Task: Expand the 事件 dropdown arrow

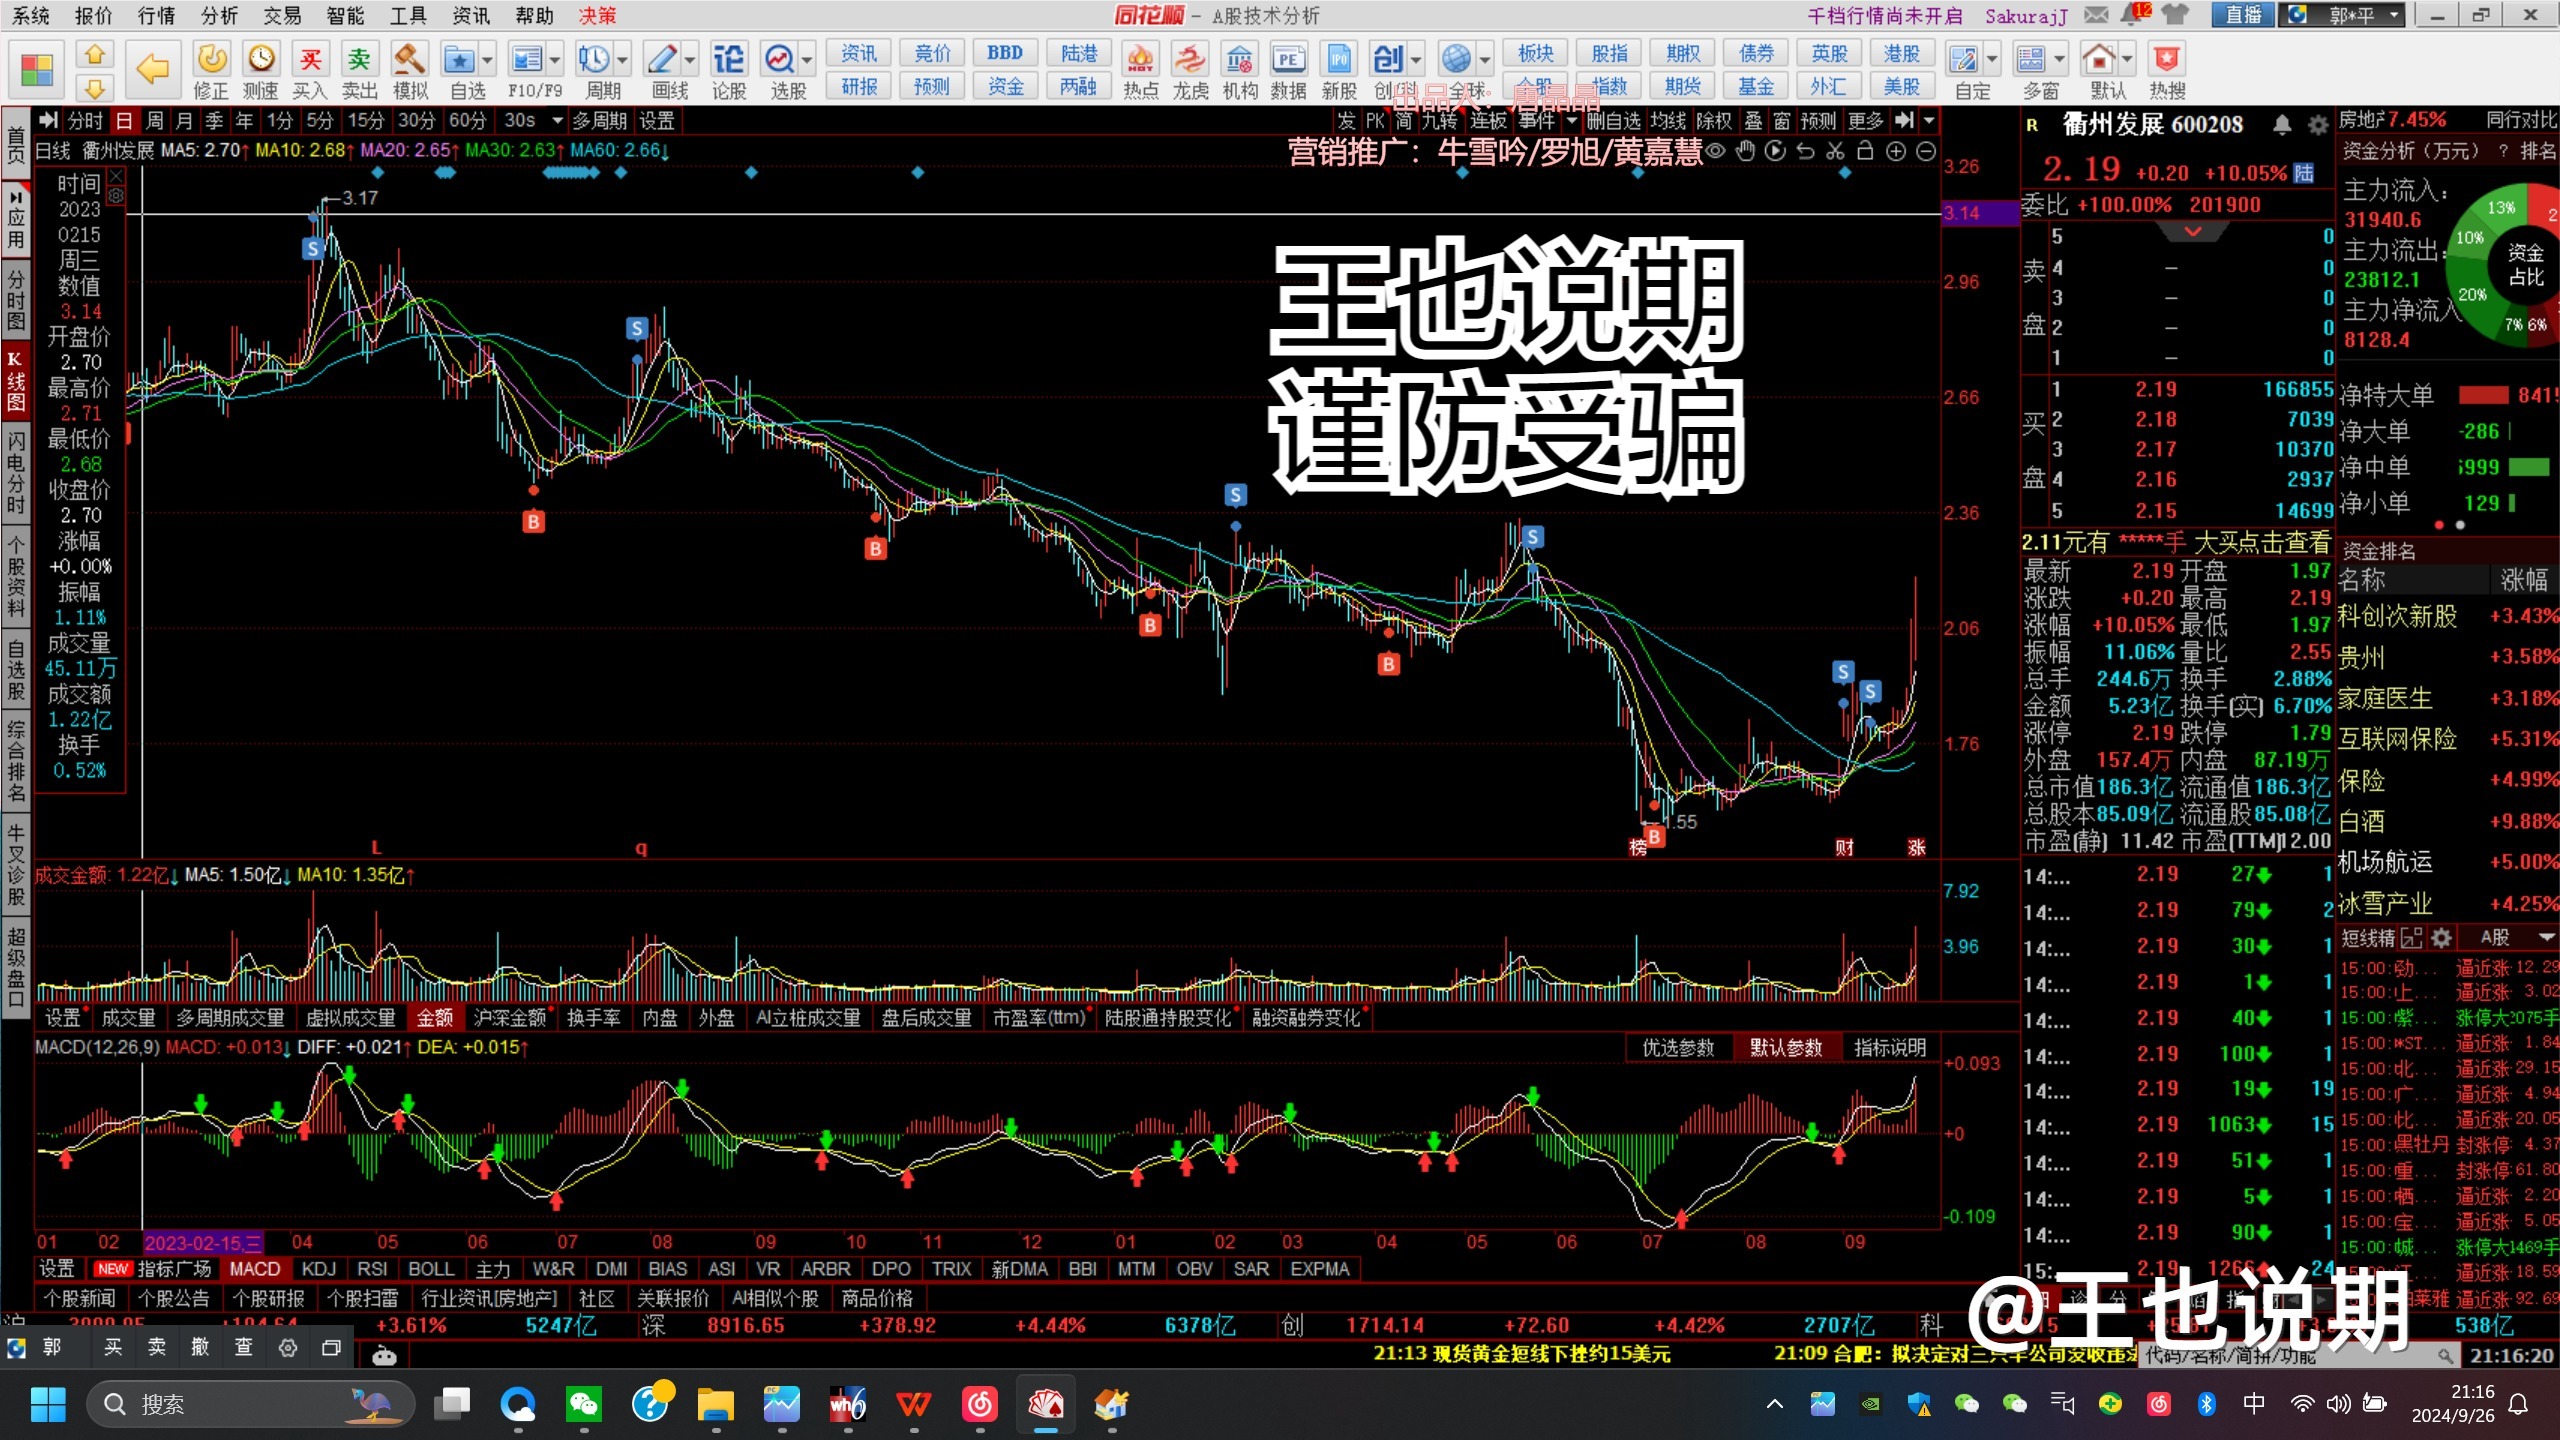Action: pyautogui.click(x=1571, y=121)
